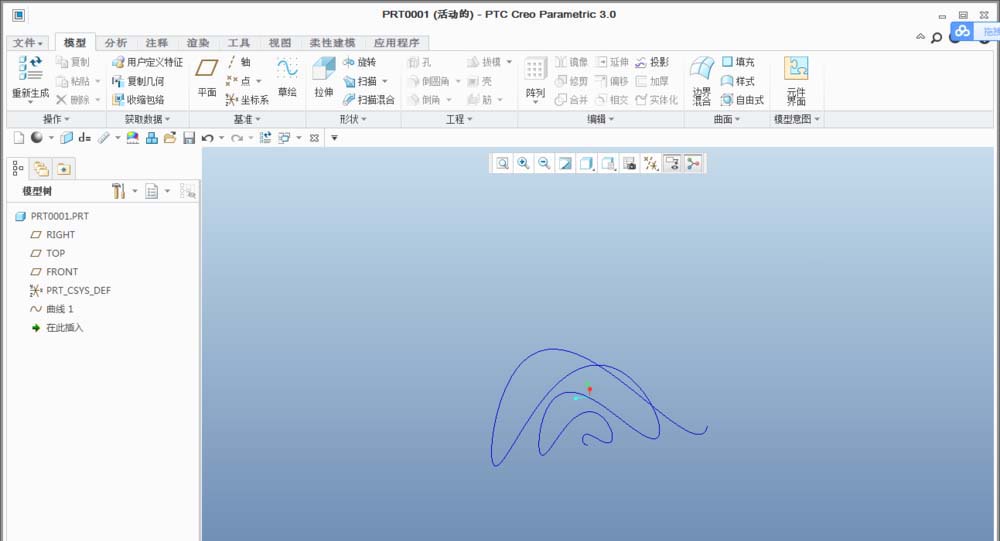
Task: Expand the 编辑 group dropdown
Action: pyautogui.click(x=600, y=119)
